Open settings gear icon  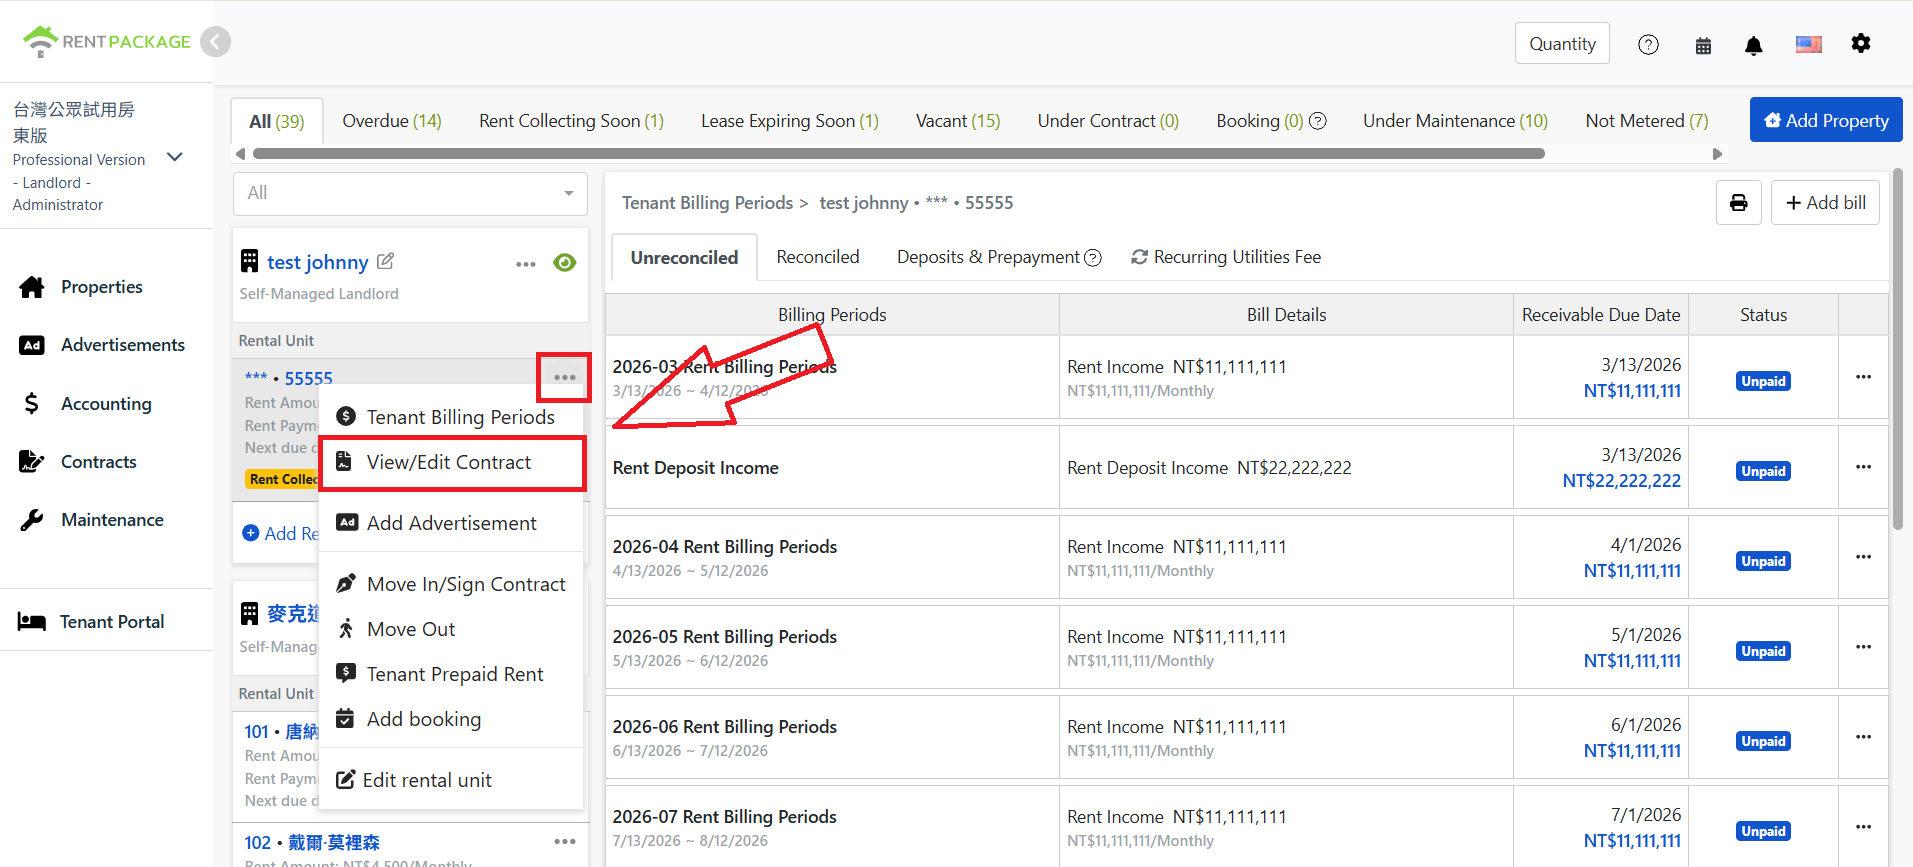point(1860,43)
